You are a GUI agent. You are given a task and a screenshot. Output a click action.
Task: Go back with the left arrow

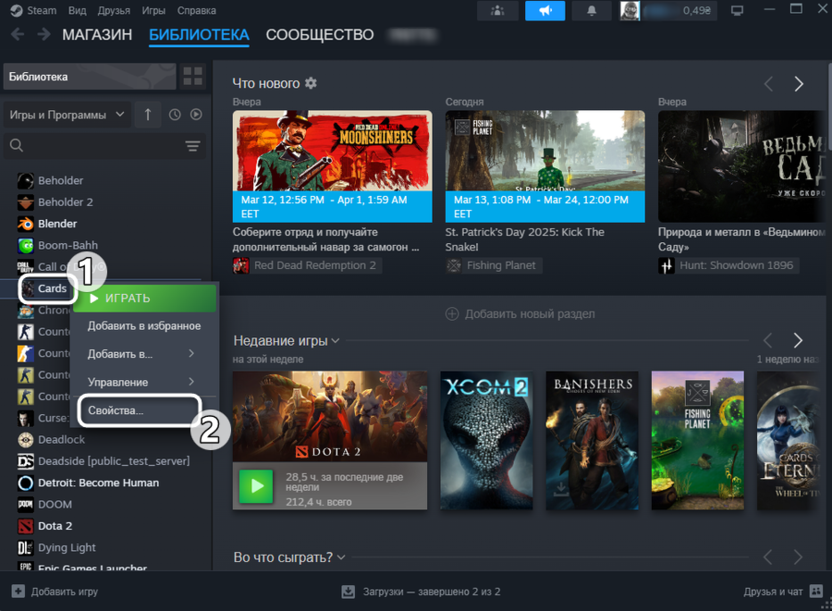[18, 34]
